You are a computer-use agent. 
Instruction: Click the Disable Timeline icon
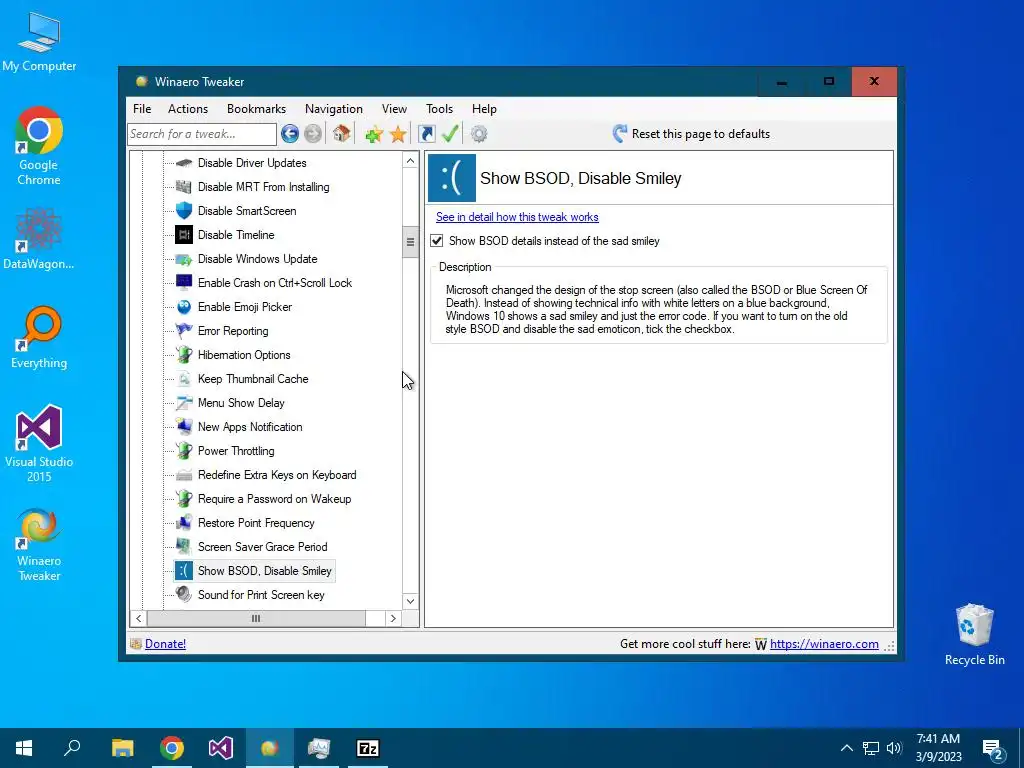pyautogui.click(x=184, y=234)
